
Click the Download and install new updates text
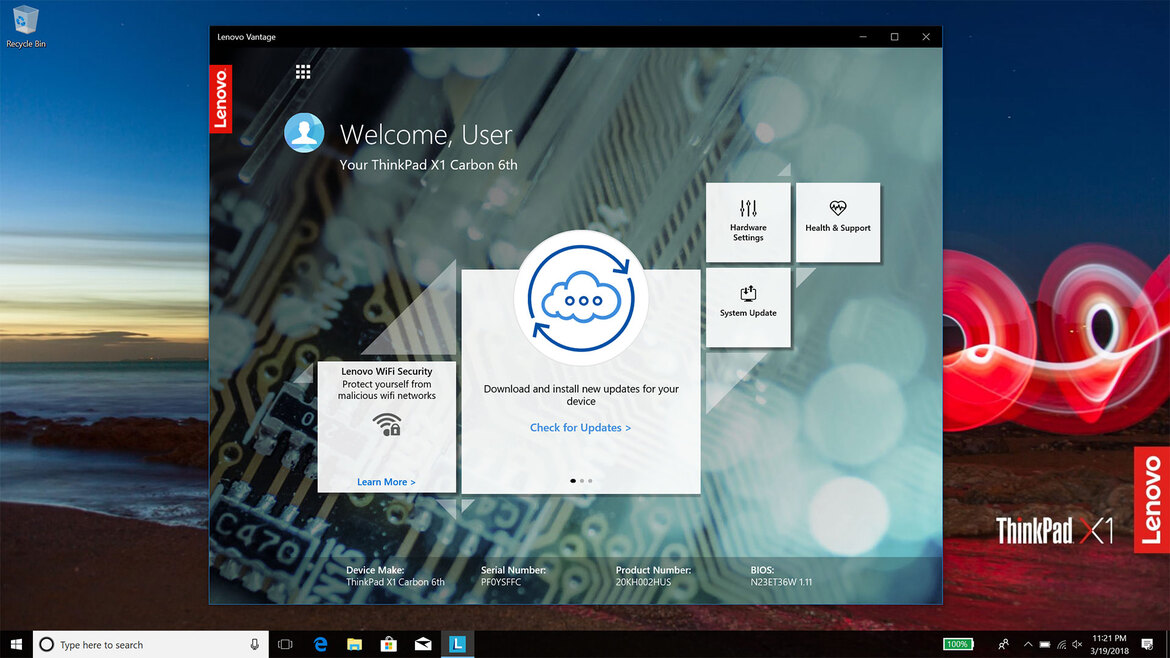tap(581, 395)
